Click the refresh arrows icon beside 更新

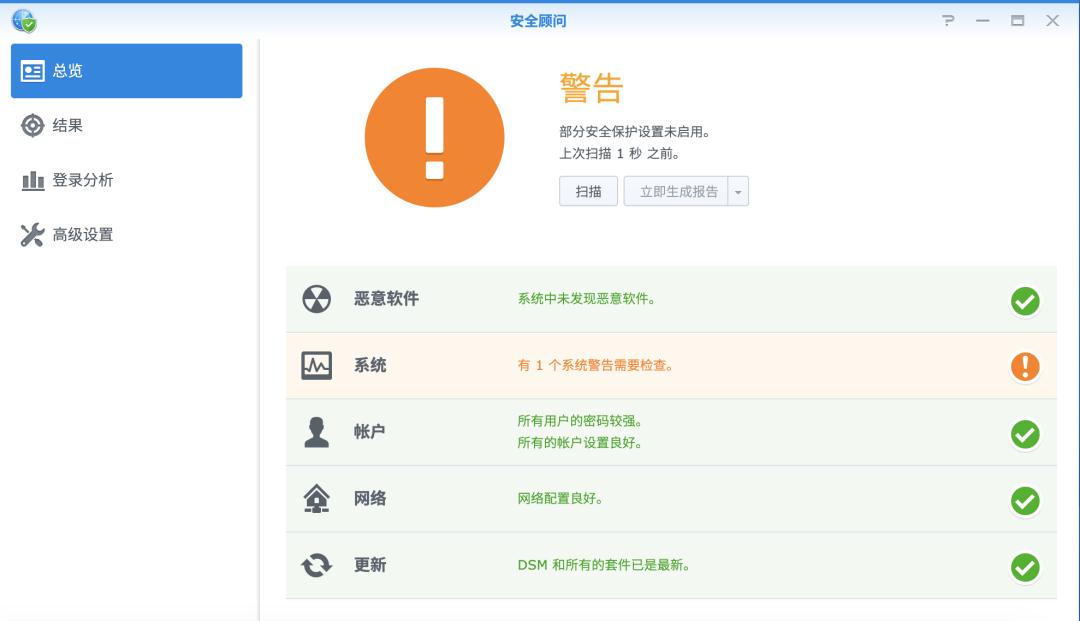(x=314, y=566)
